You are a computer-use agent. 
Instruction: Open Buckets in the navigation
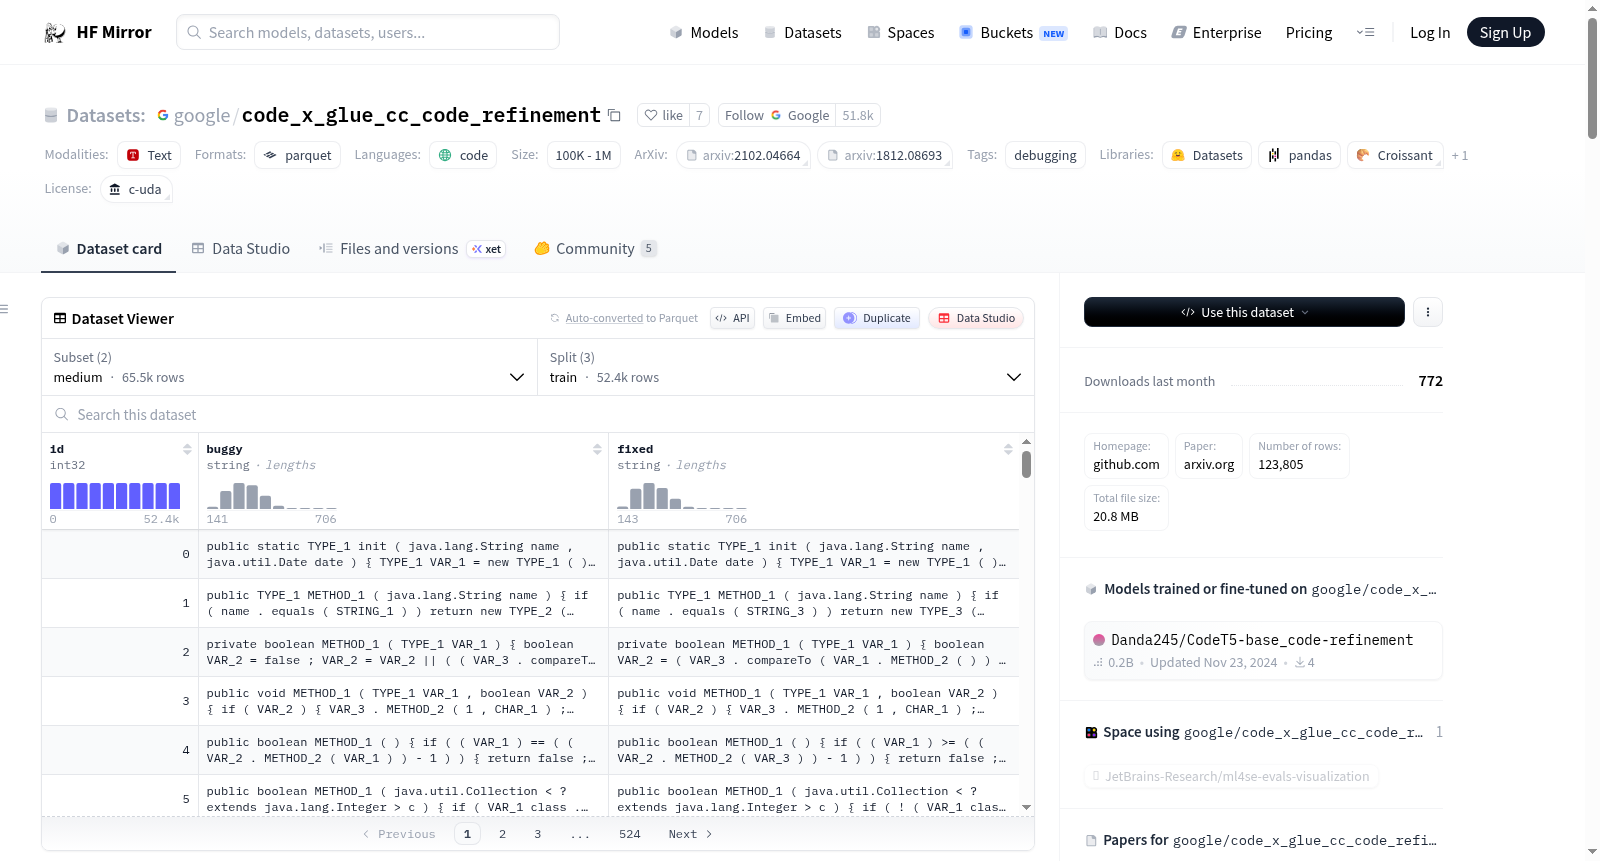(1013, 33)
